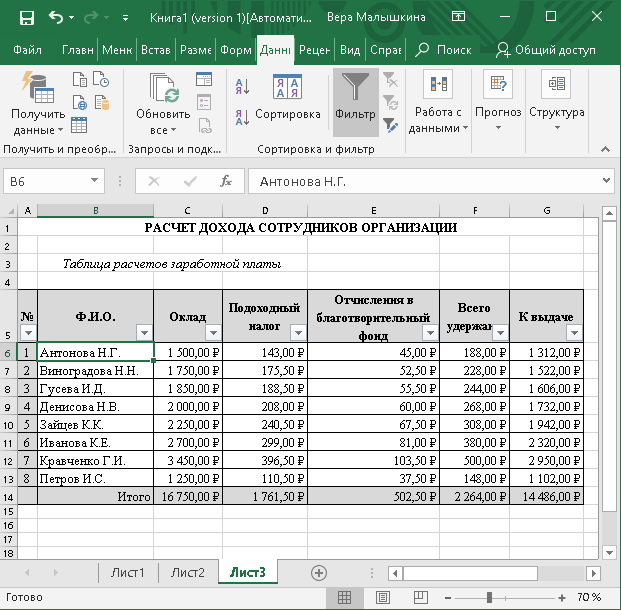Add a new sheet with plus icon
This screenshot has height=610, width=621.
point(319,572)
